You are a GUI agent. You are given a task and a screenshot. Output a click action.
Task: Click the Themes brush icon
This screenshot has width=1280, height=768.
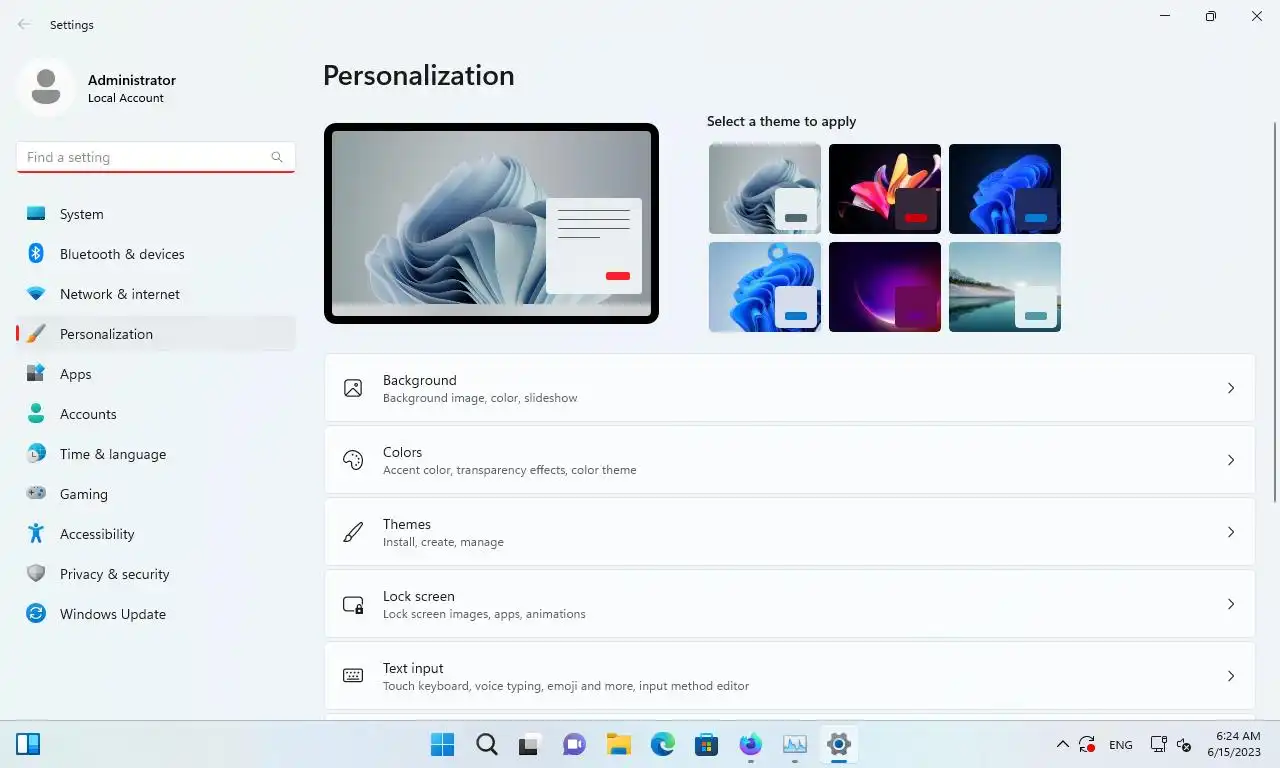tap(353, 532)
